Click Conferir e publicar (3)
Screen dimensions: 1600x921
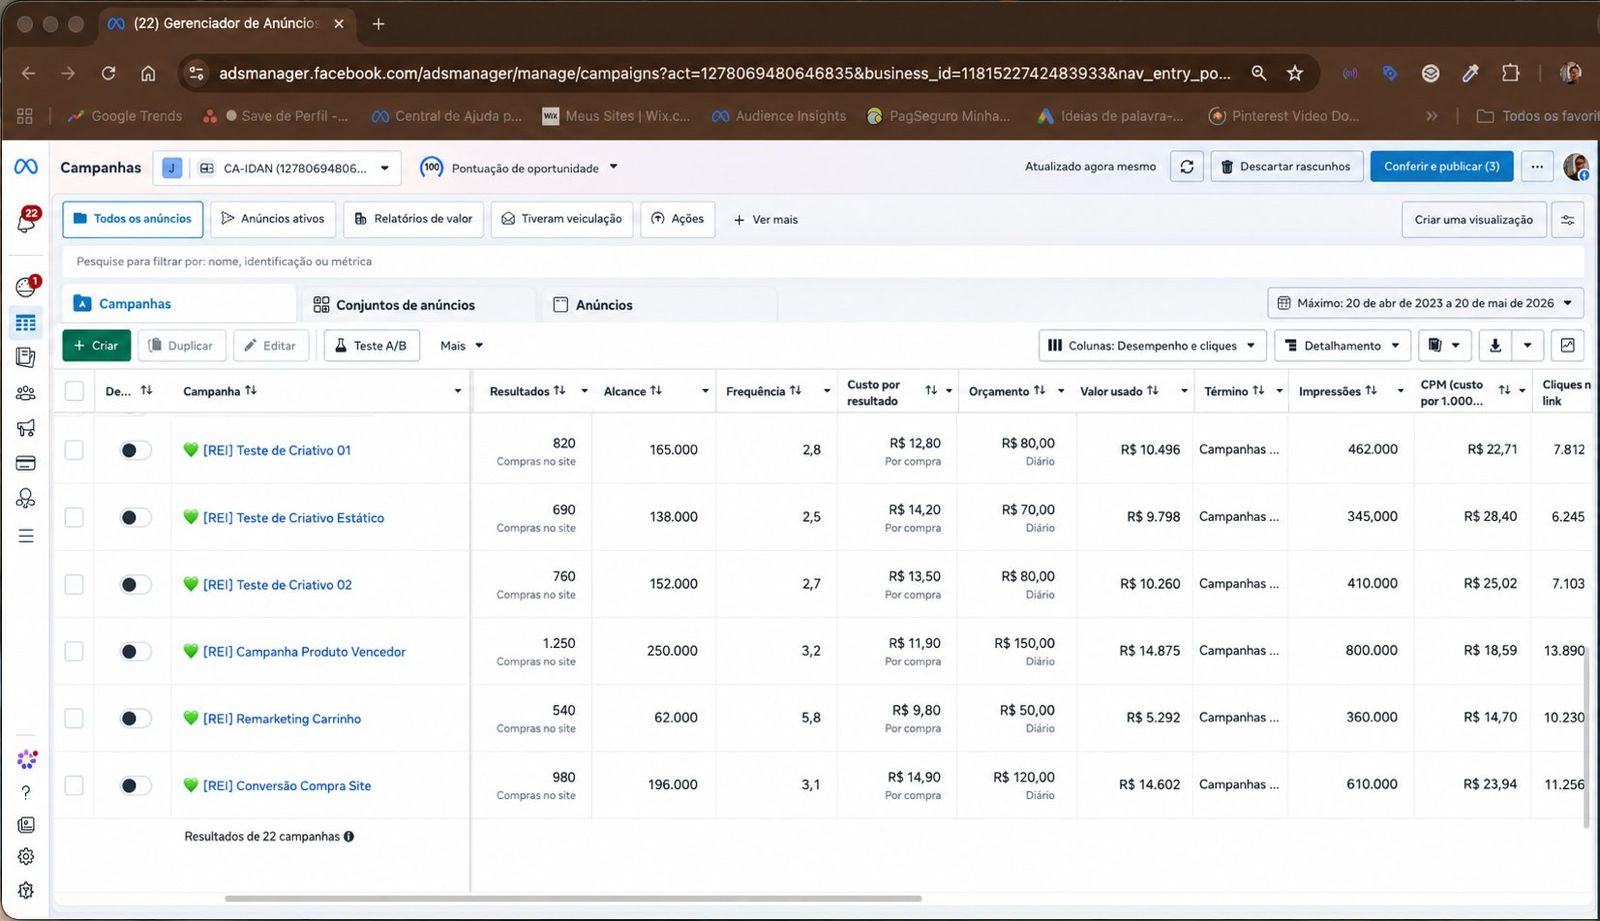coord(1442,167)
